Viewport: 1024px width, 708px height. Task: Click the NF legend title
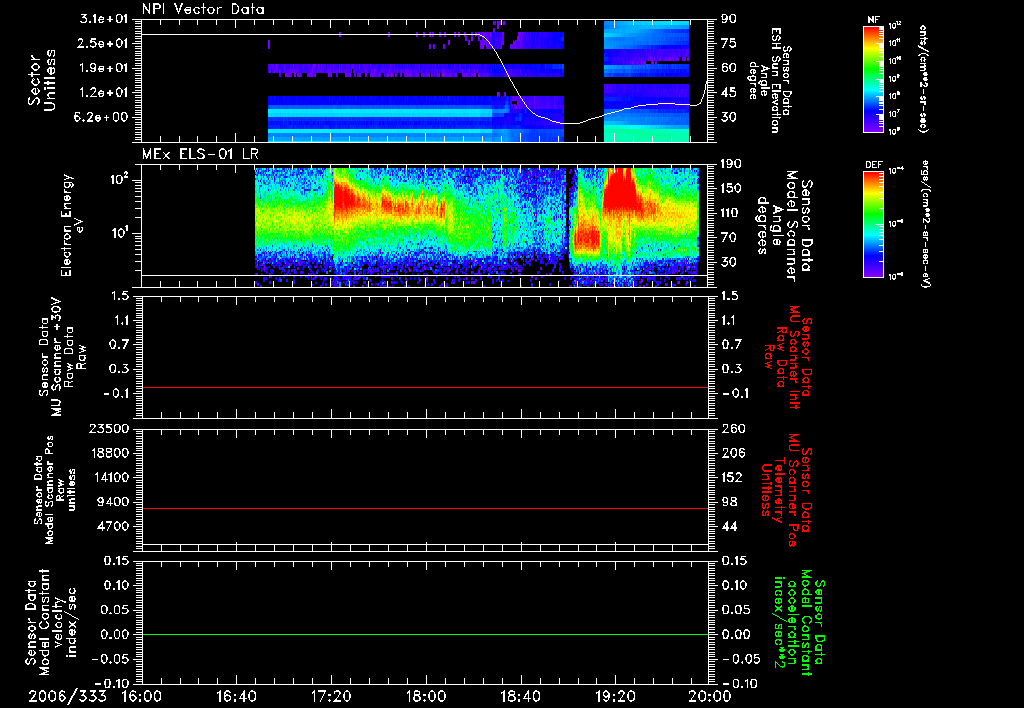pyautogui.click(x=873, y=20)
